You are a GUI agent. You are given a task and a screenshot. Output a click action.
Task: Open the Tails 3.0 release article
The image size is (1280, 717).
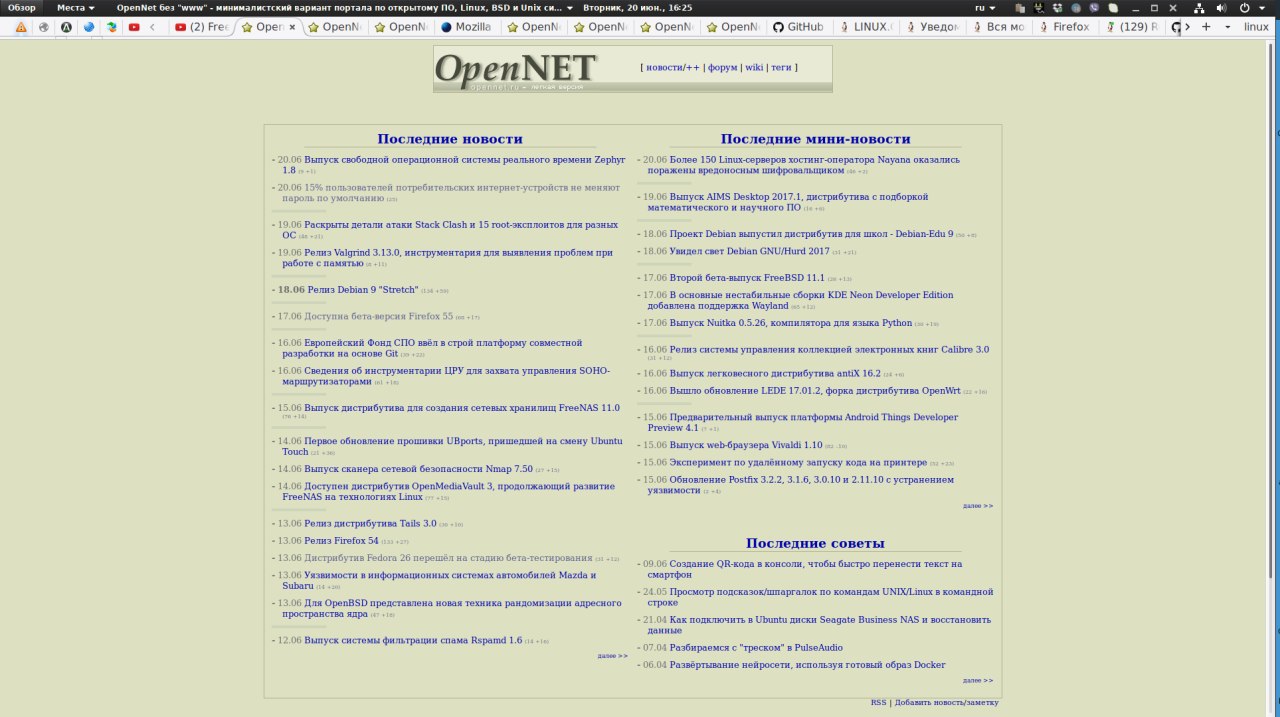370,523
